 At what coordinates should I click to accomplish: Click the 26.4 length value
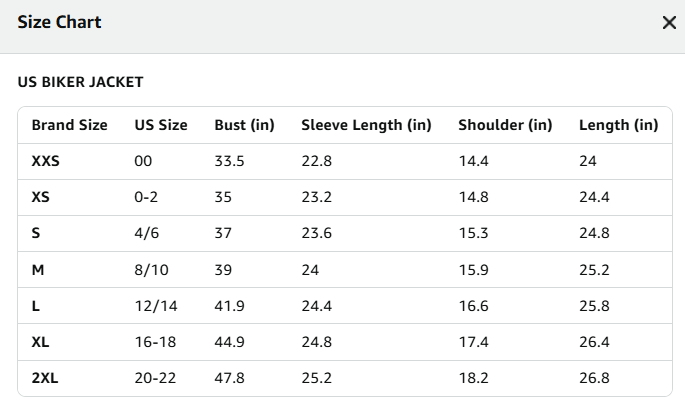tap(594, 342)
